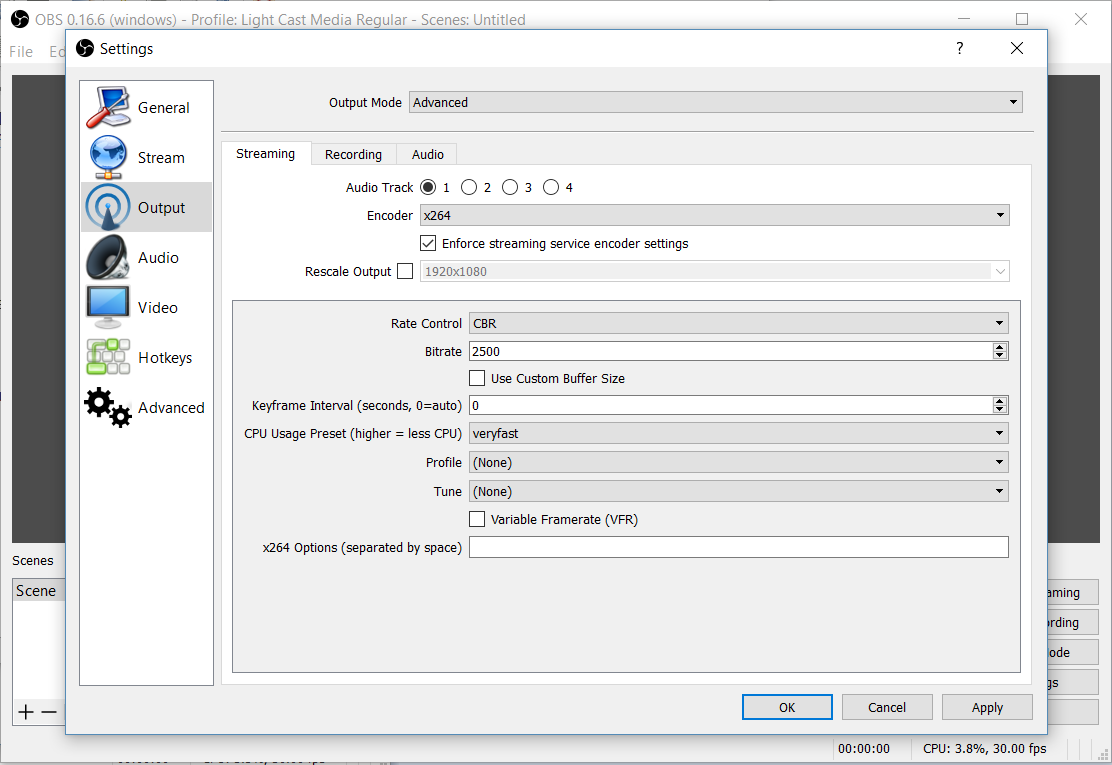The height and width of the screenshot is (765, 1112).
Task: Open Advanced gears icon
Action: (108, 407)
